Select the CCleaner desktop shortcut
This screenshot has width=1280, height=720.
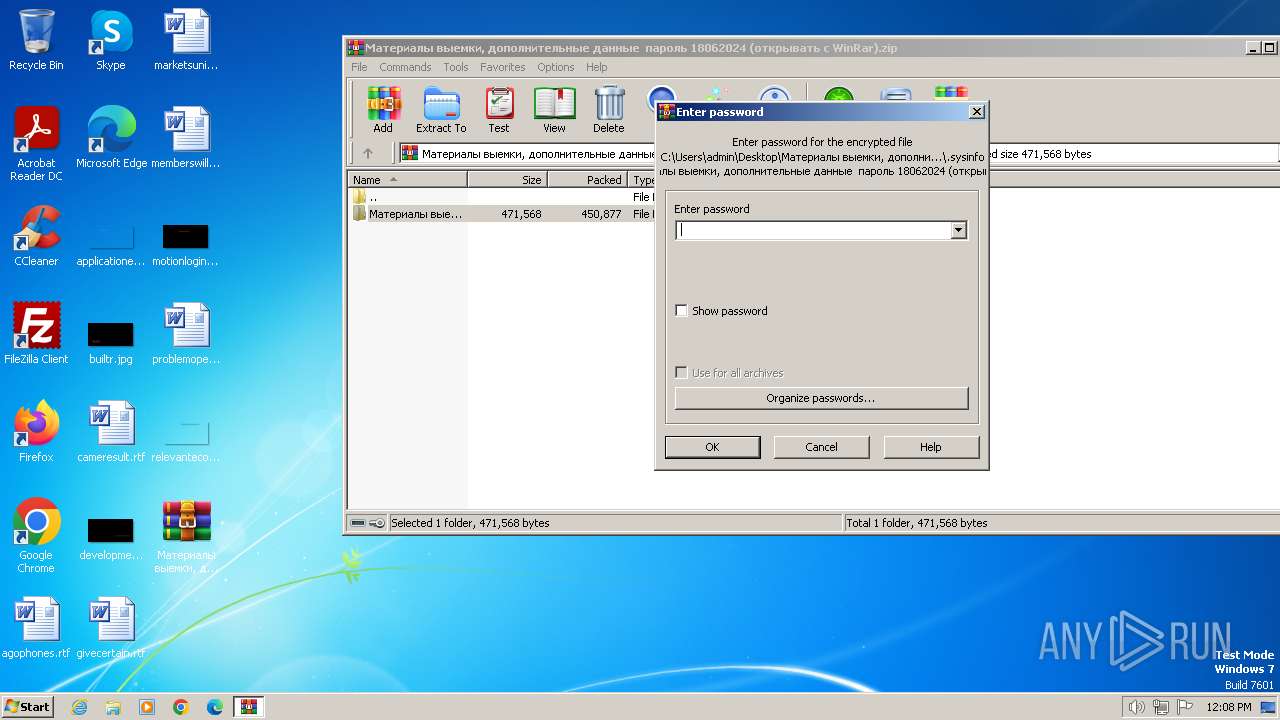pos(36,236)
